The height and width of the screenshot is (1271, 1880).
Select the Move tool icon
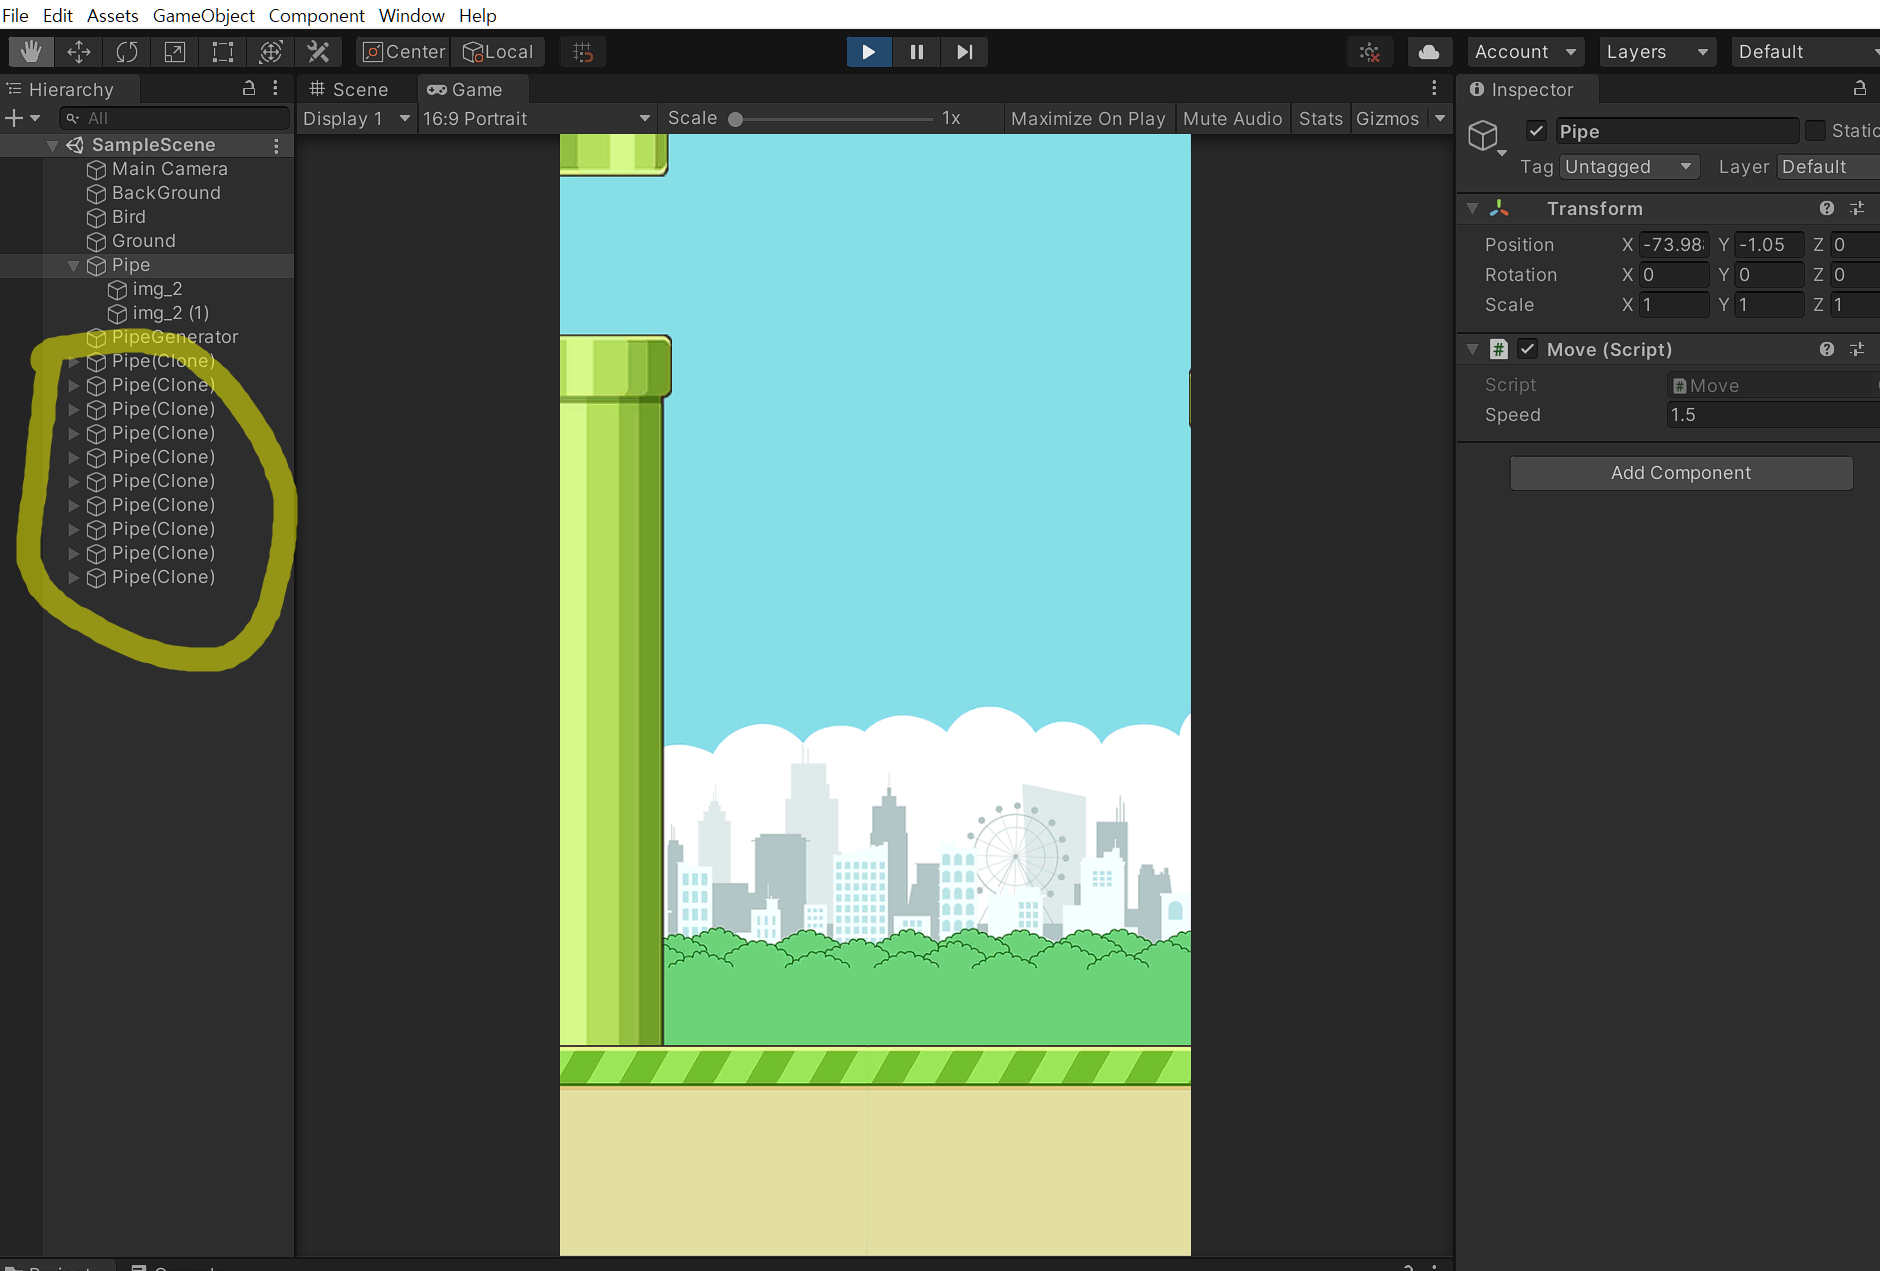pos(79,52)
